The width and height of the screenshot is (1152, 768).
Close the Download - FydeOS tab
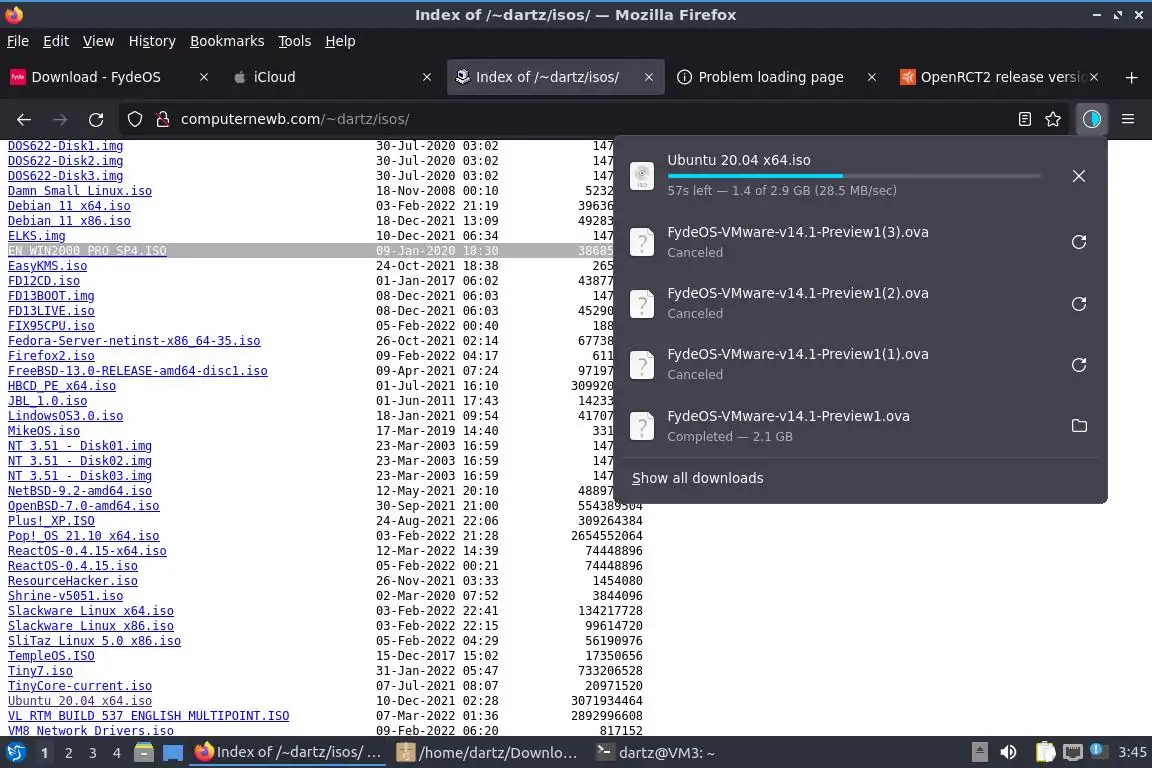pyautogui.click(x=204, y=77)
